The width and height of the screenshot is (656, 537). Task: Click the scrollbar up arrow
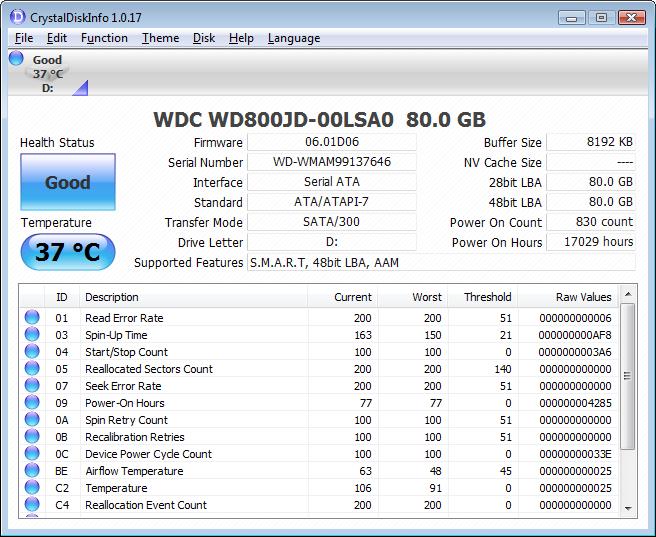pyautogui.click(x=628, y=294)
